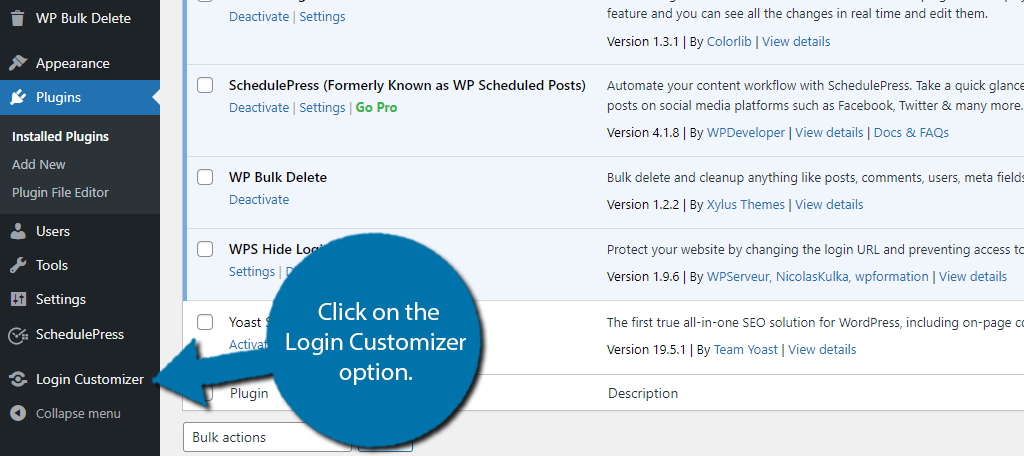Click the Users person icon

pyautogui.click(x=18, y=231)
